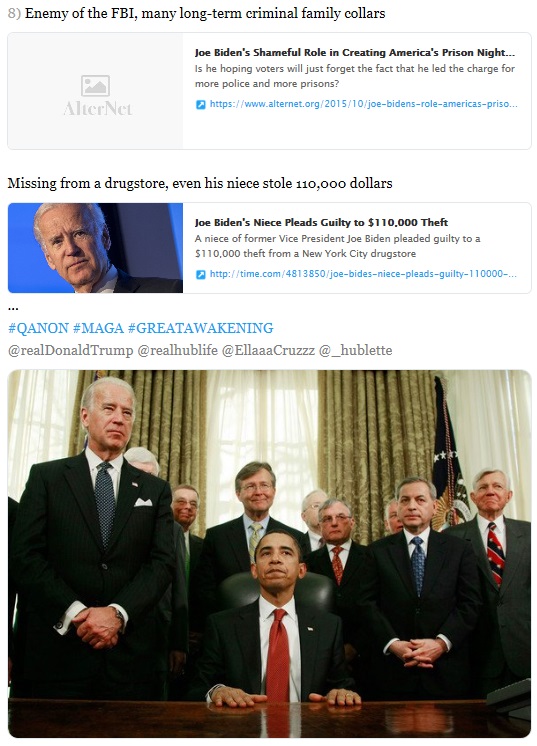Open the @realDonaldTrump mention

(71, 351)
